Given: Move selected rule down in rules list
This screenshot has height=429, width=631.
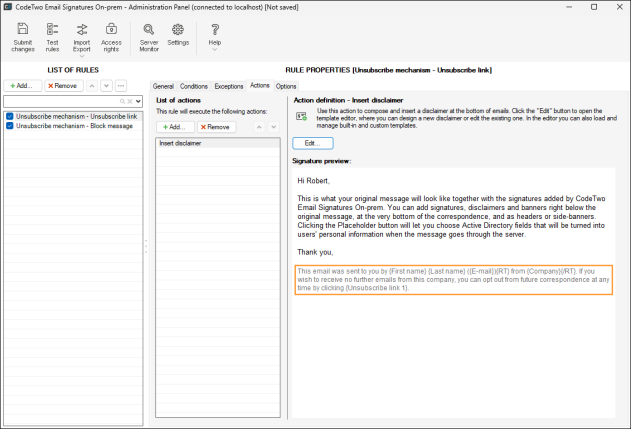Looking at the screenshot, I should (106, 86).
